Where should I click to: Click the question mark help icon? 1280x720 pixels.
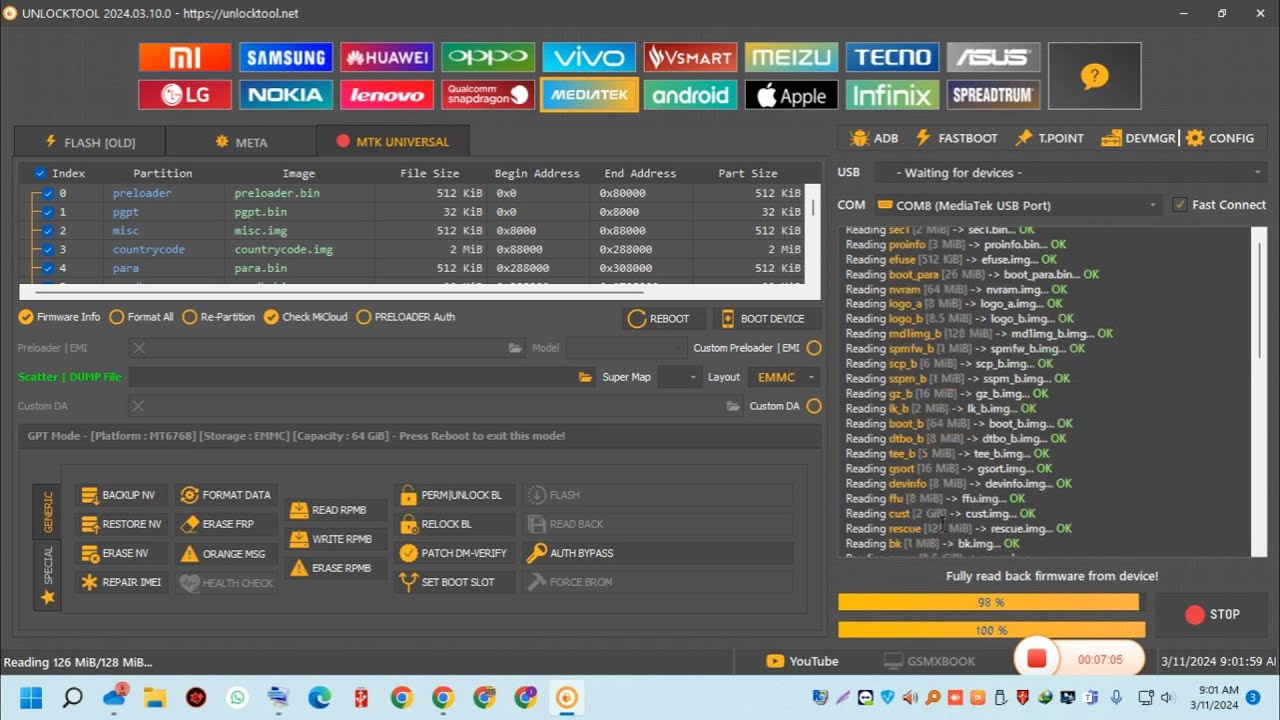(x=1094, y=75)
